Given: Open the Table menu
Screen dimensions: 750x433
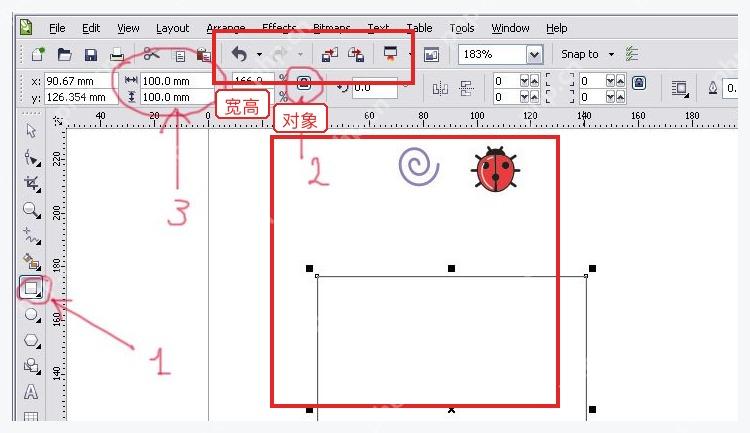Looking at the screenshot, I should click(419, 28).
